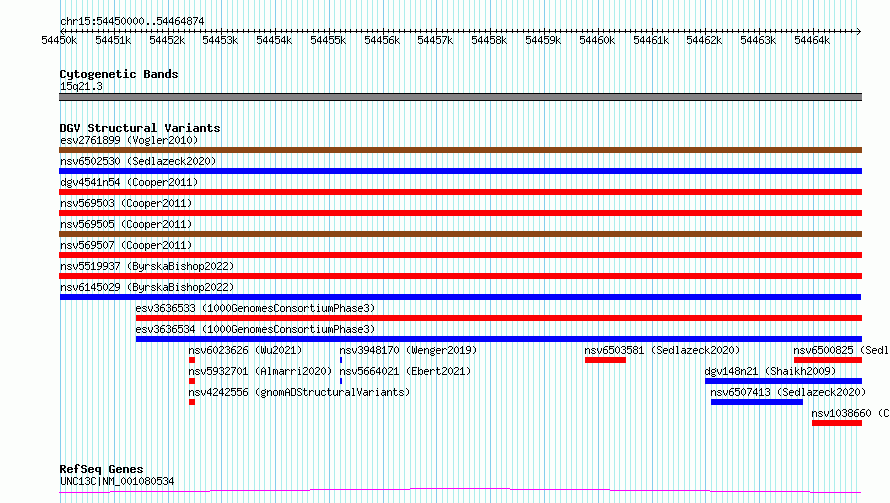The image size is (890, 503).
Task: Open the nsv6502530 (Sedlazeck2020) label
Action: pyautogui.click(x=138, y=161)
